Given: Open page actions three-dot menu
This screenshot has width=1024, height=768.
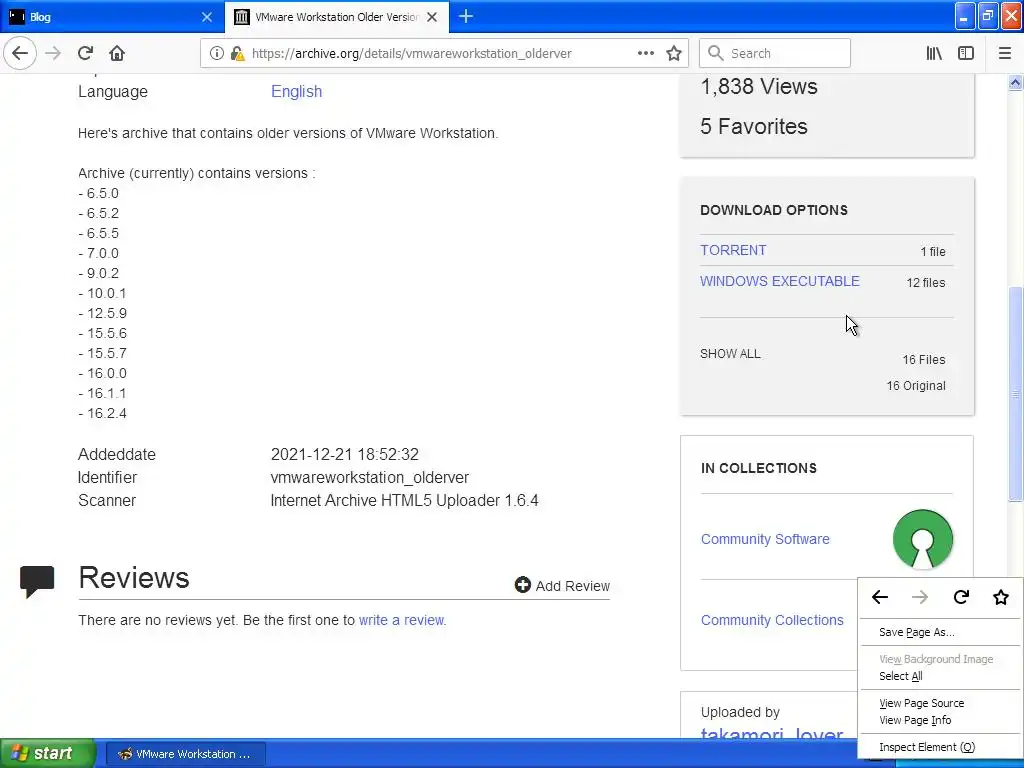Looking at the screenshot, I should click(645, 53).
